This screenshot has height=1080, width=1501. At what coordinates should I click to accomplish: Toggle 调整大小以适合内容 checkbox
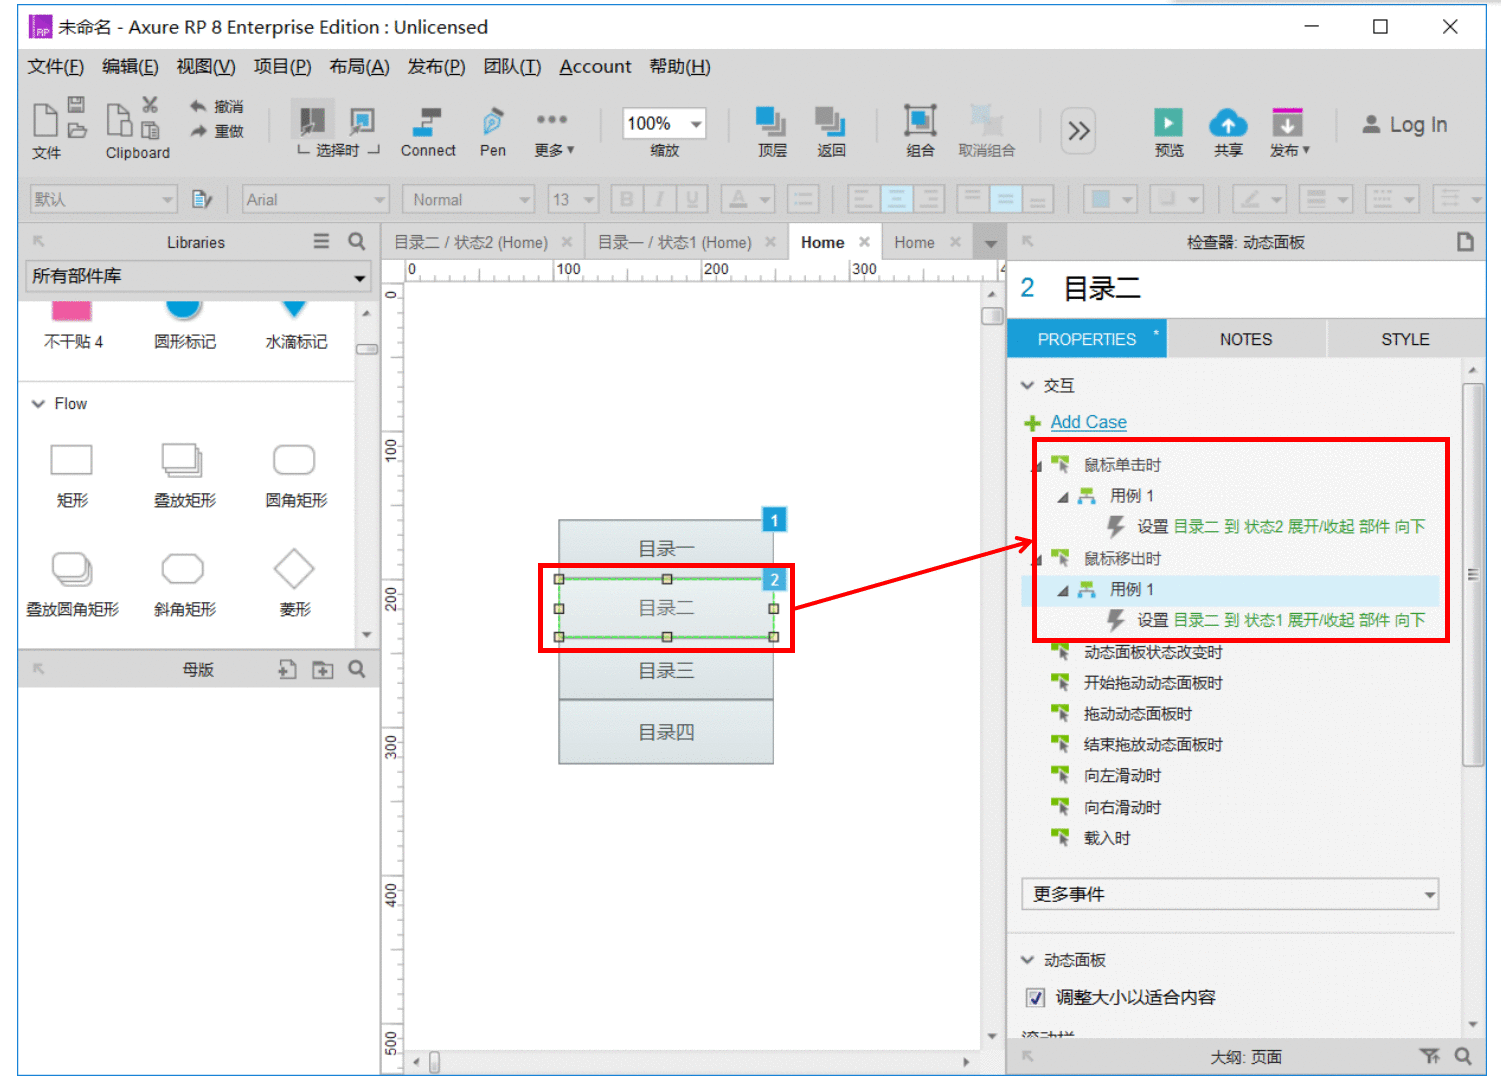coord(1035,997)
